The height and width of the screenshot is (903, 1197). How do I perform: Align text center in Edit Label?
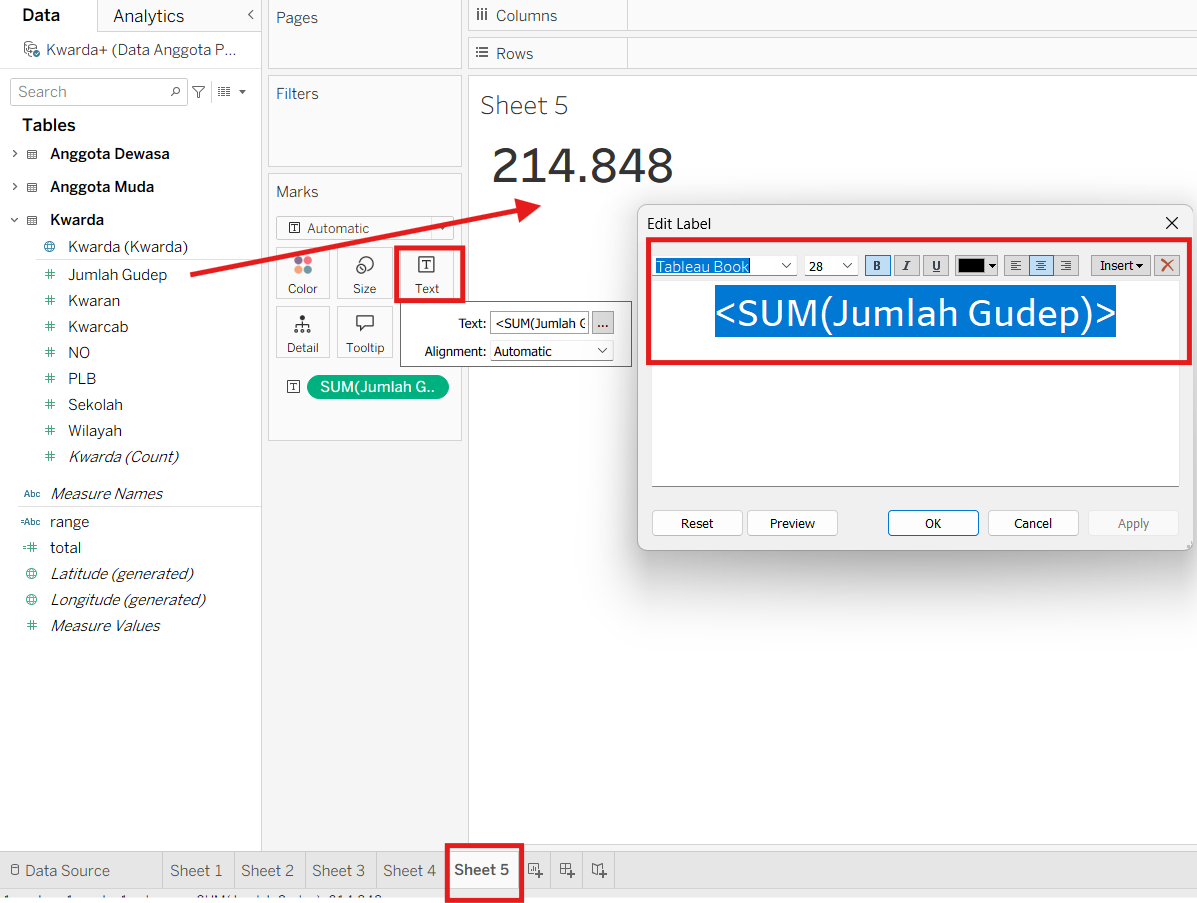1041,265
